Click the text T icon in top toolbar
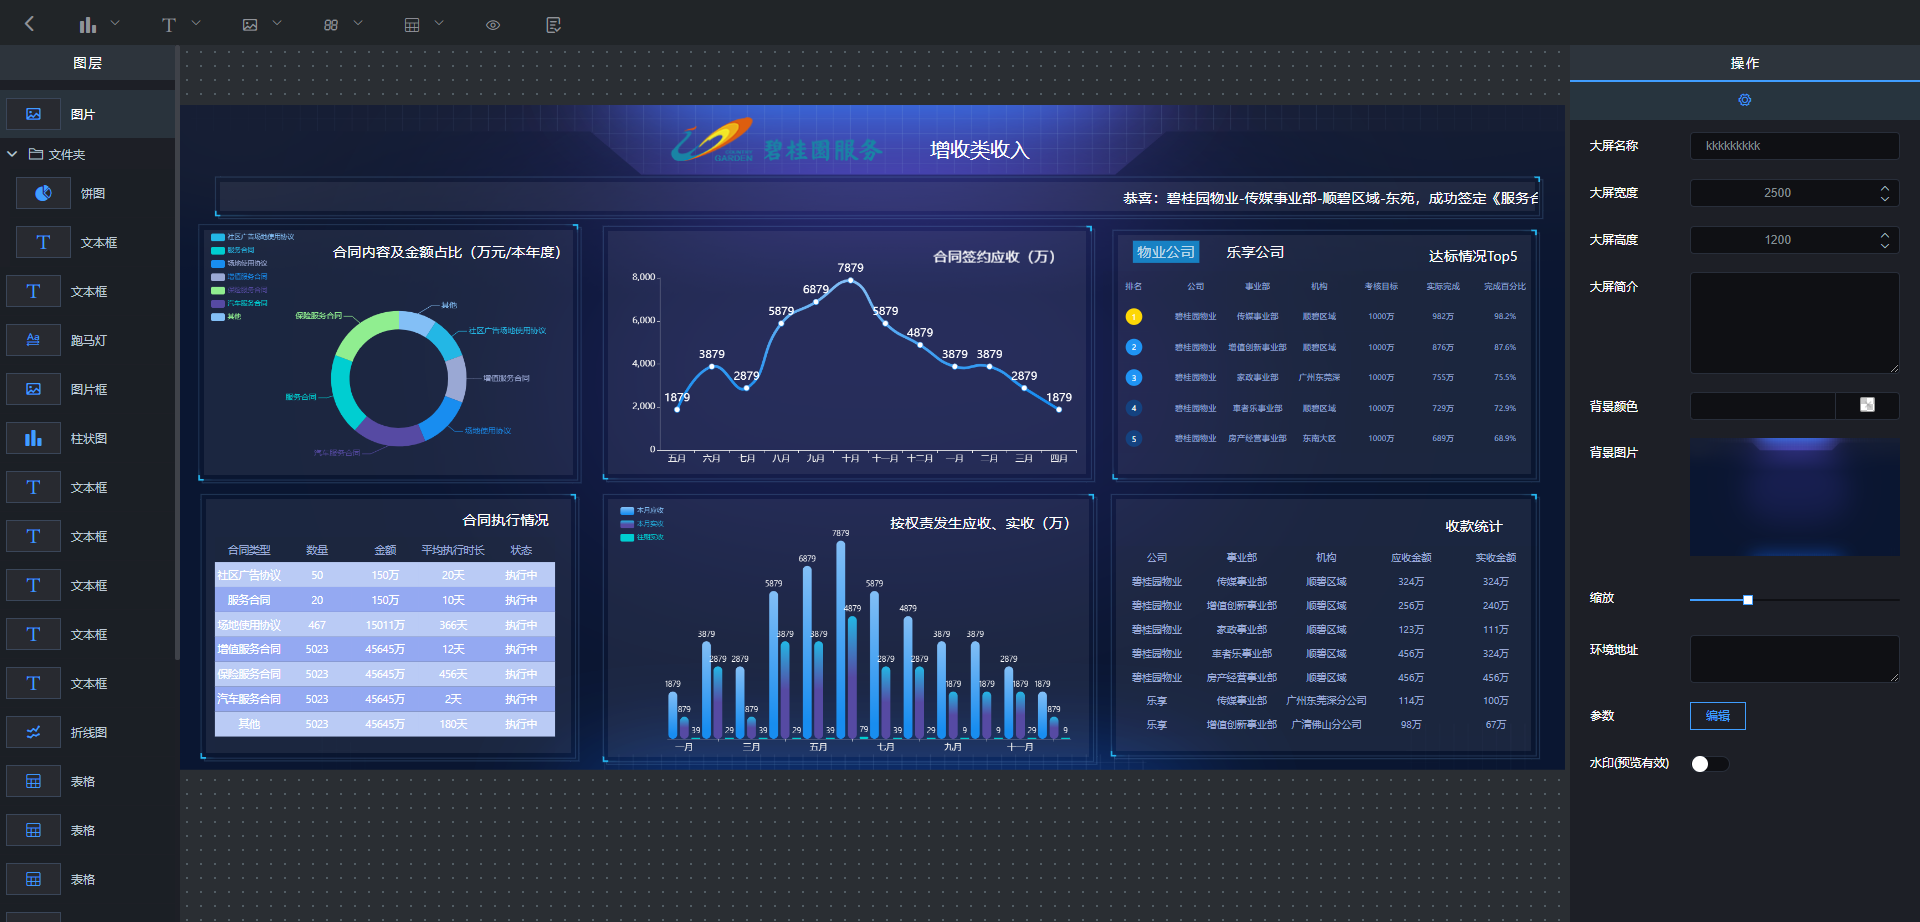 [169, 24]
